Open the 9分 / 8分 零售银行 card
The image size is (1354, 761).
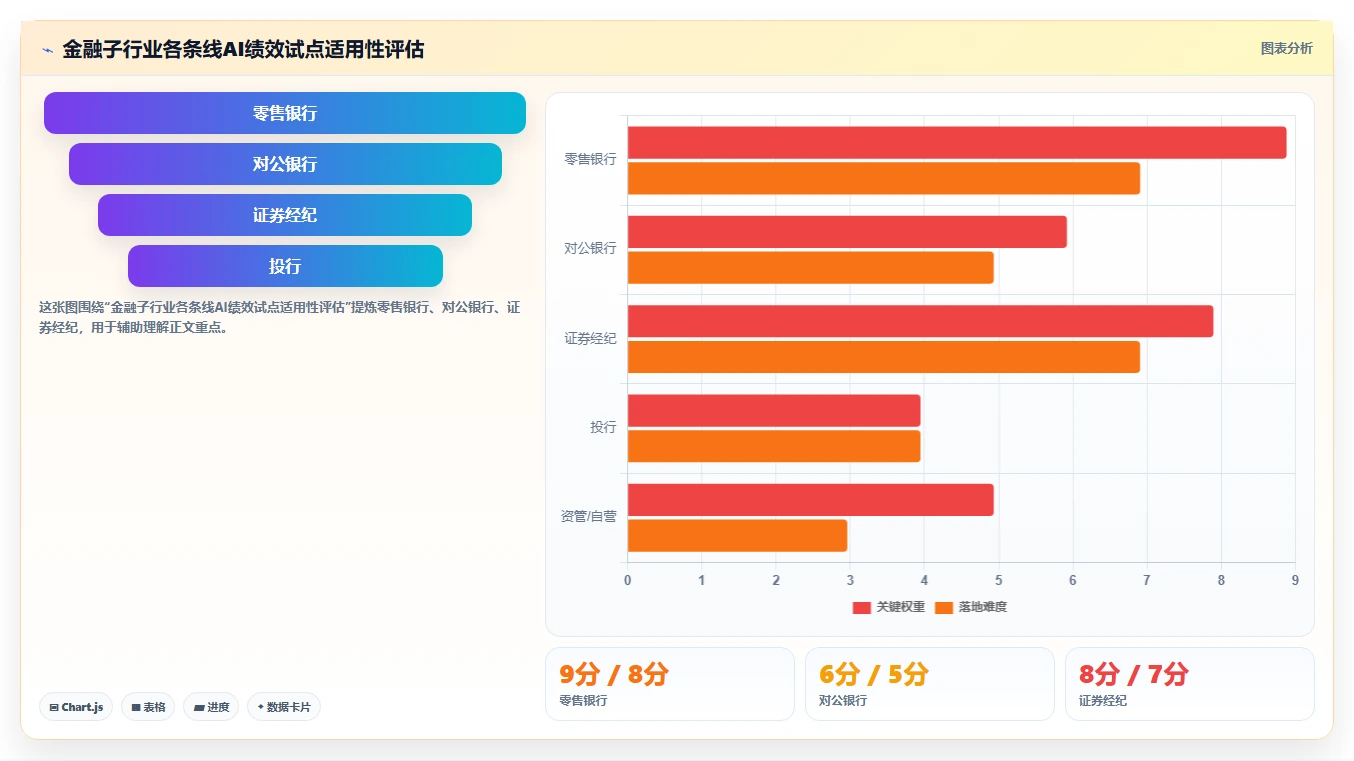[x=670, y=684]
